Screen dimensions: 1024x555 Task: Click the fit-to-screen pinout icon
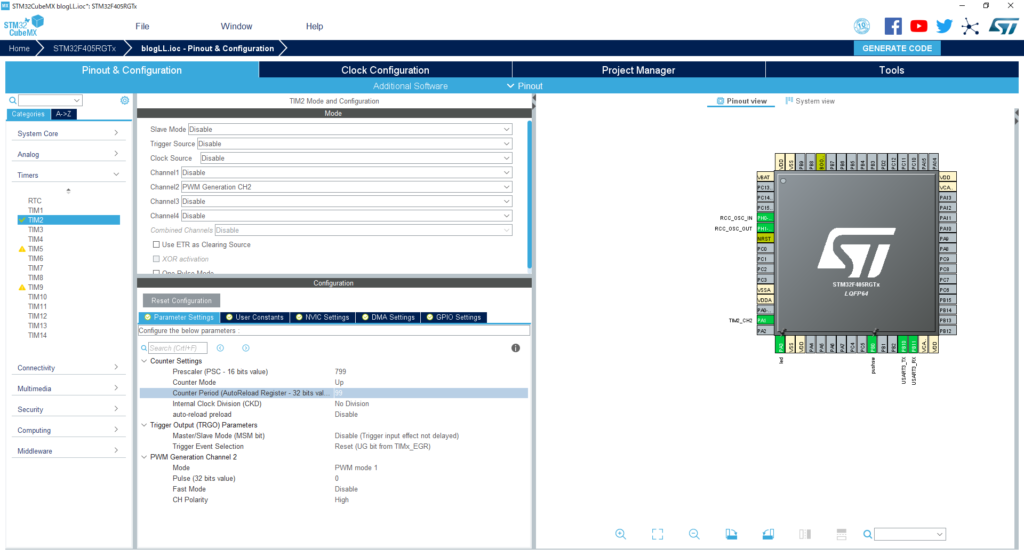657,534
